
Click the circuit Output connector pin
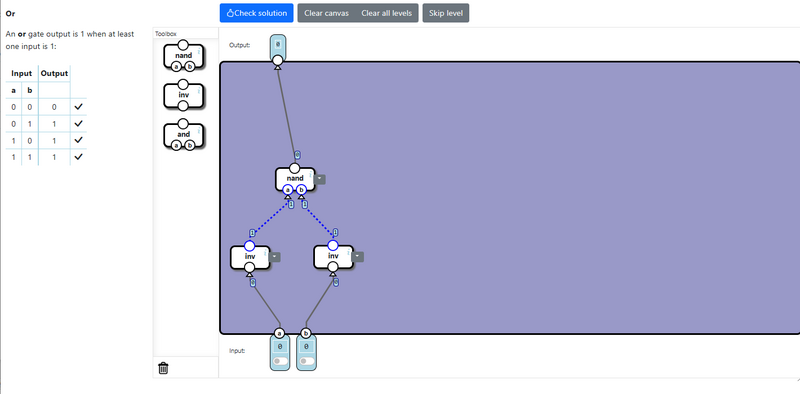(x=277, y=61)
